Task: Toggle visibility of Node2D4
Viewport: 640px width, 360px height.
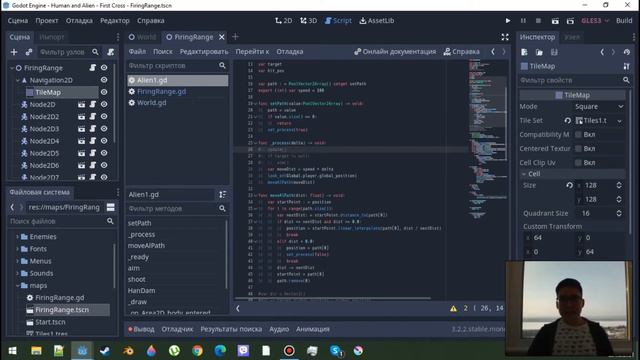Action: pos(104,141)
